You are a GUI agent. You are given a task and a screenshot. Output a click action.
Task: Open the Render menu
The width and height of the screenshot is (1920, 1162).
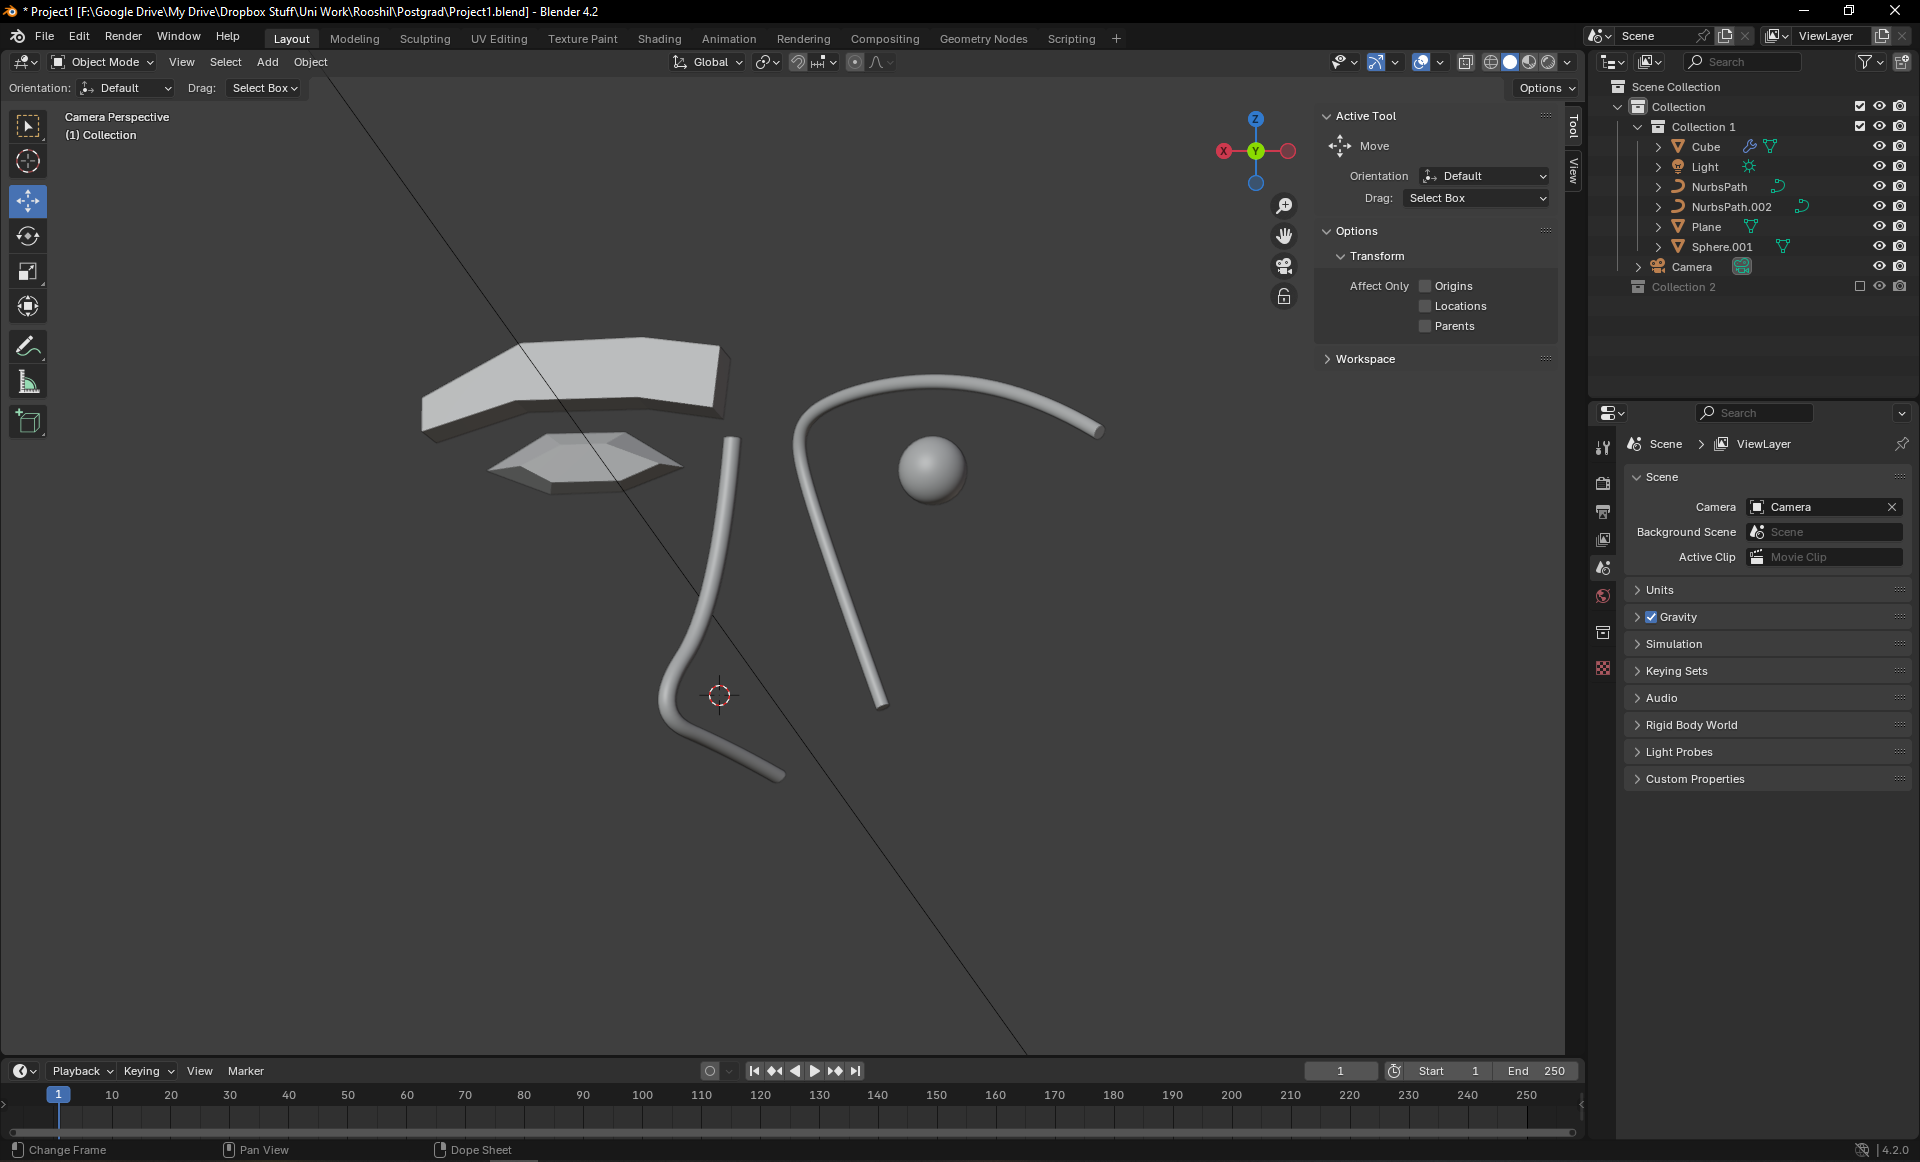(123, 36)
